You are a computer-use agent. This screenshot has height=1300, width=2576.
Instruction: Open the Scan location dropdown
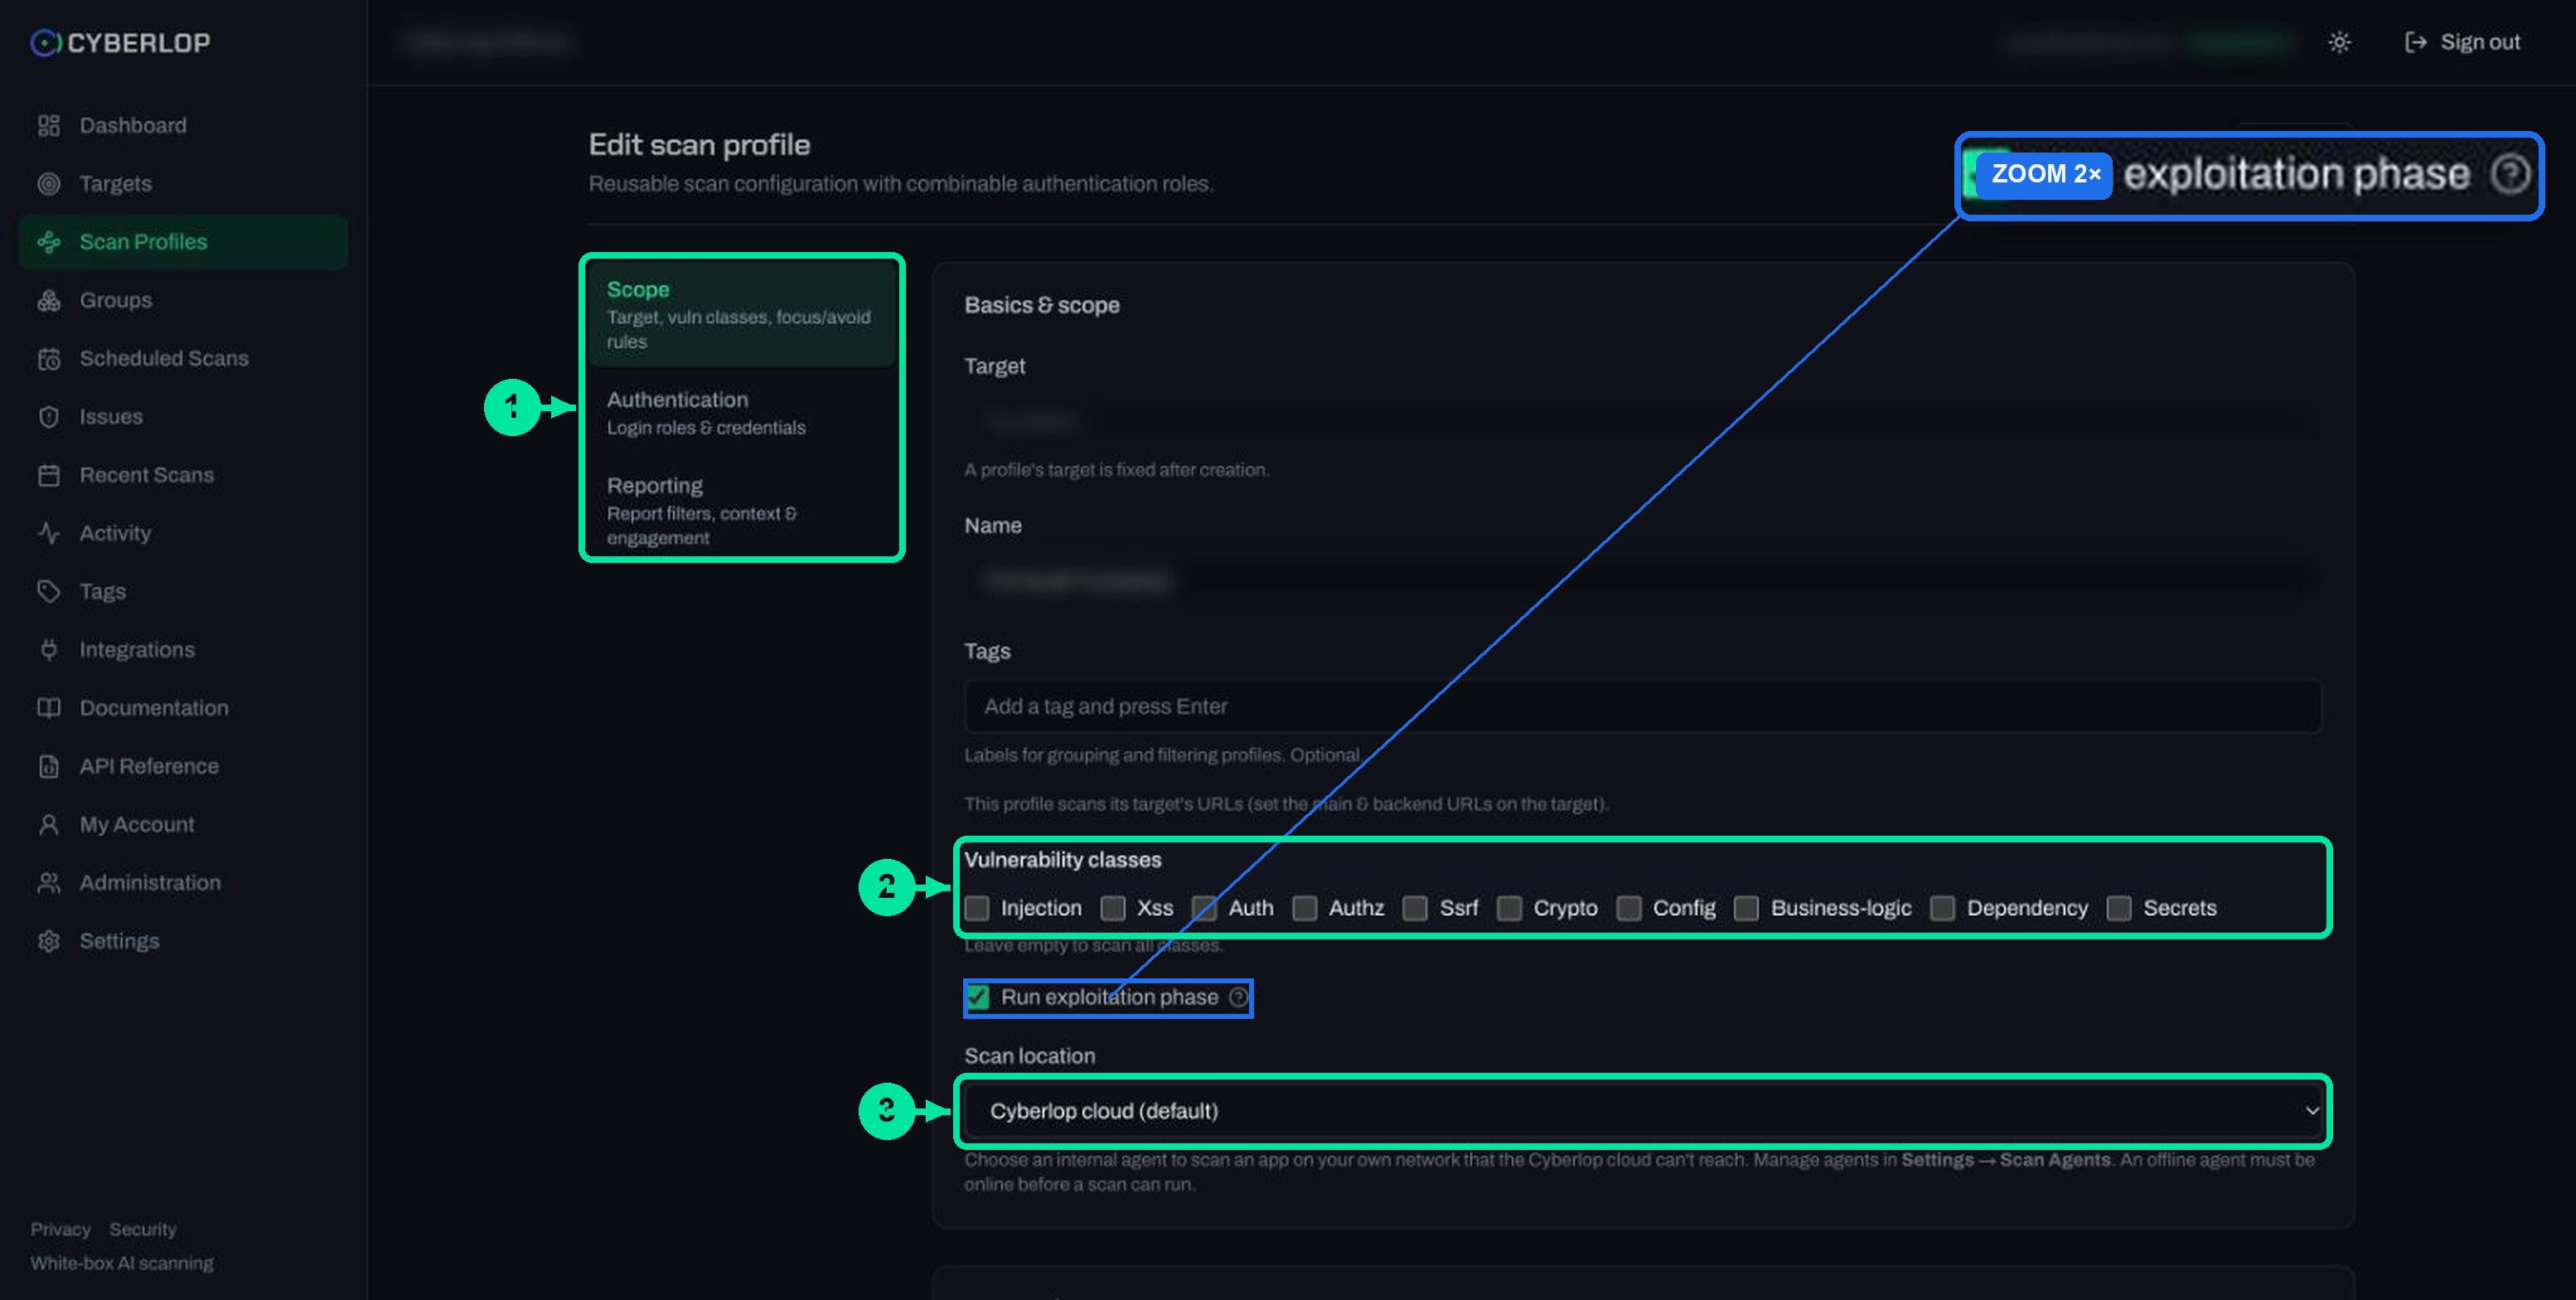tap(1643, 1111)
